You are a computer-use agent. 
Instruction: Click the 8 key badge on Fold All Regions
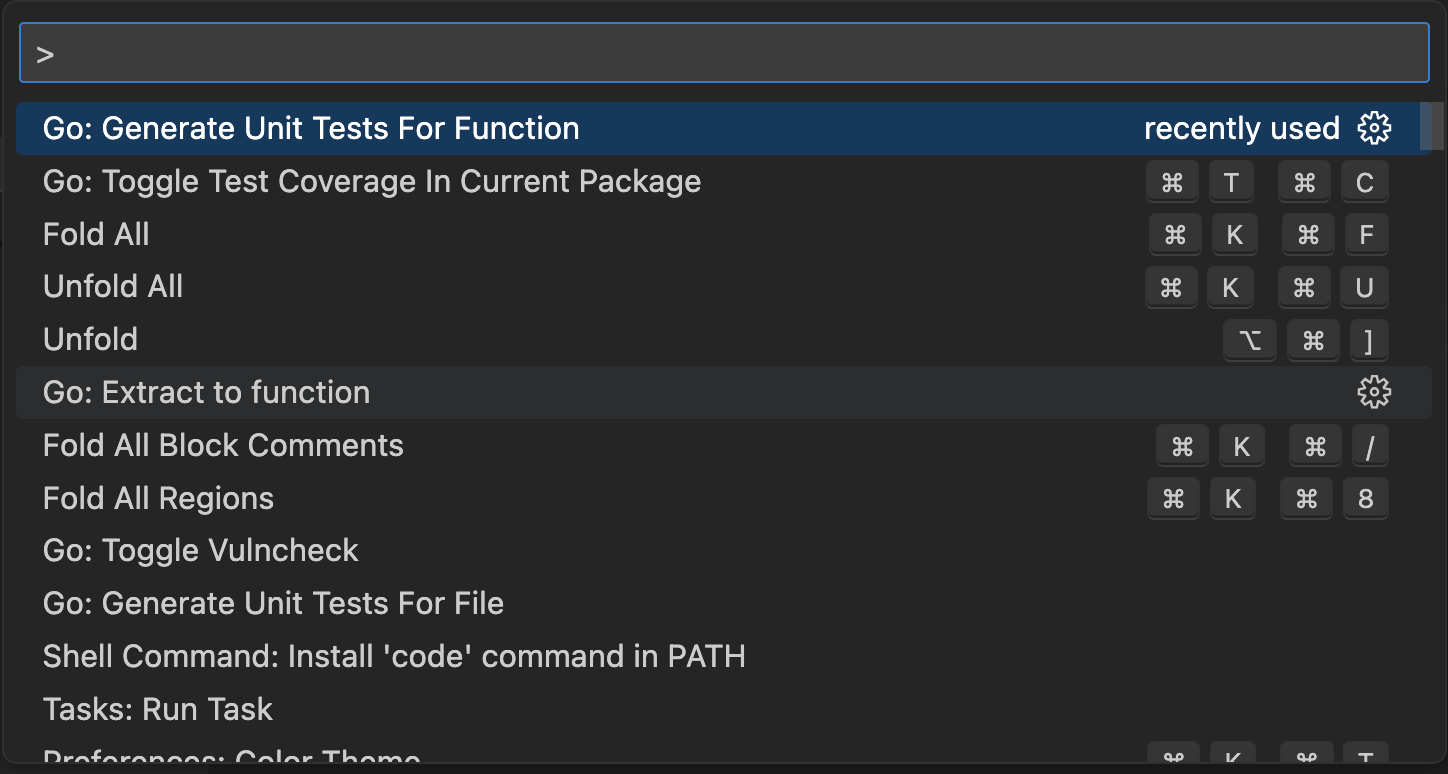click(1366, 498)
